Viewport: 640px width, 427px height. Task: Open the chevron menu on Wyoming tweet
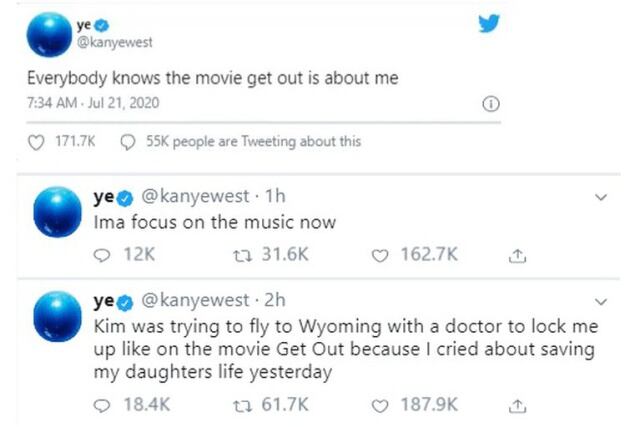[x=600, y=301]
